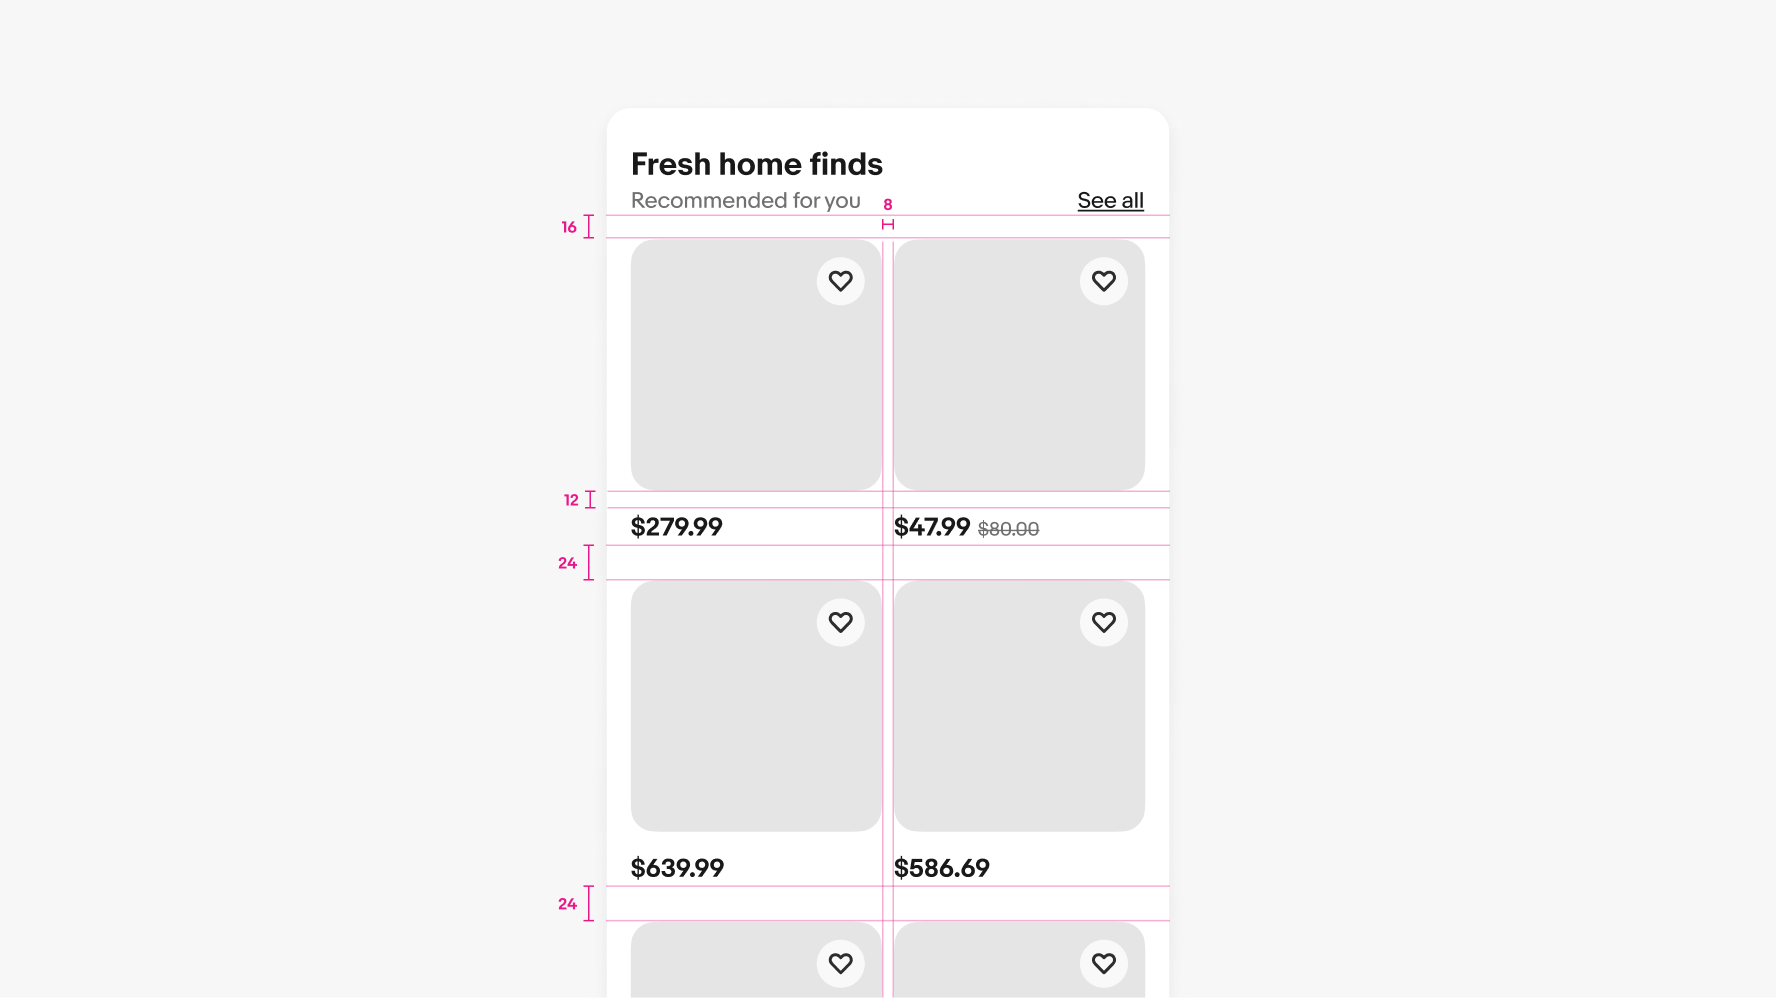The image size is (1776, 998).
Task: Click the heart on the bottom-right partially visible card
Action: tap(1104, 964)
